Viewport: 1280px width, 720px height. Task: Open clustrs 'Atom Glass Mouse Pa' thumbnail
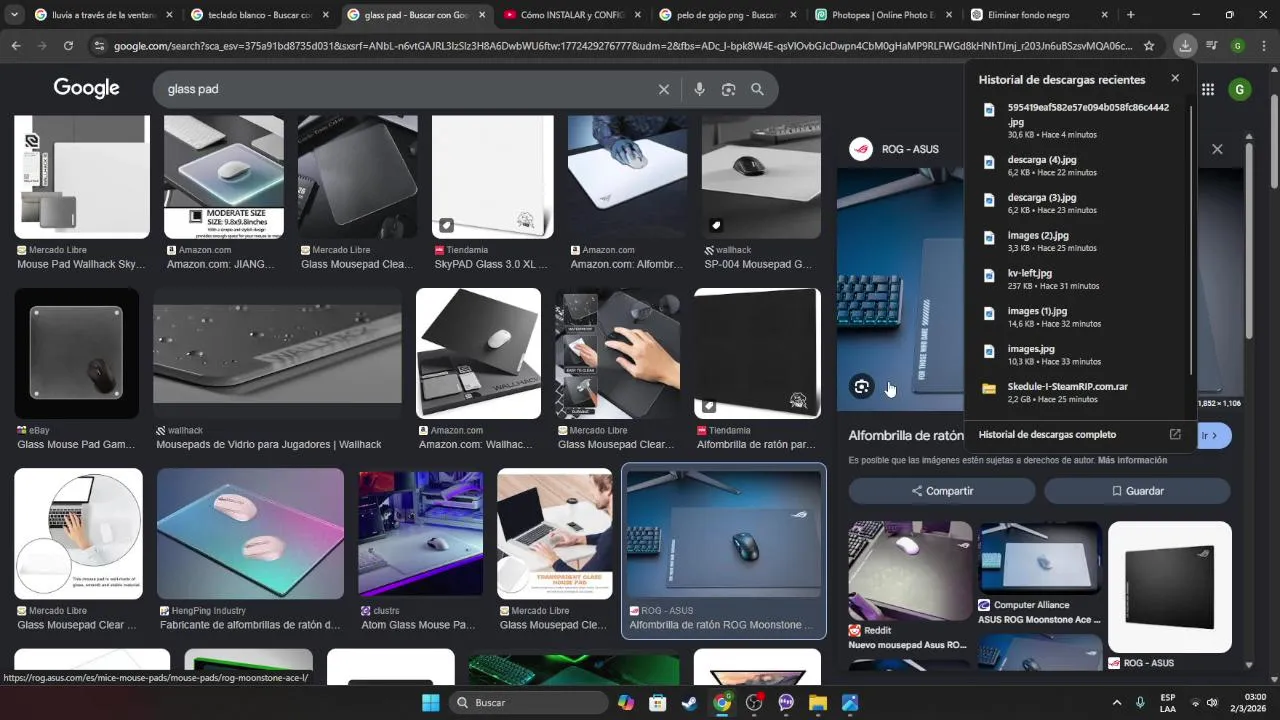pos(420,534)
